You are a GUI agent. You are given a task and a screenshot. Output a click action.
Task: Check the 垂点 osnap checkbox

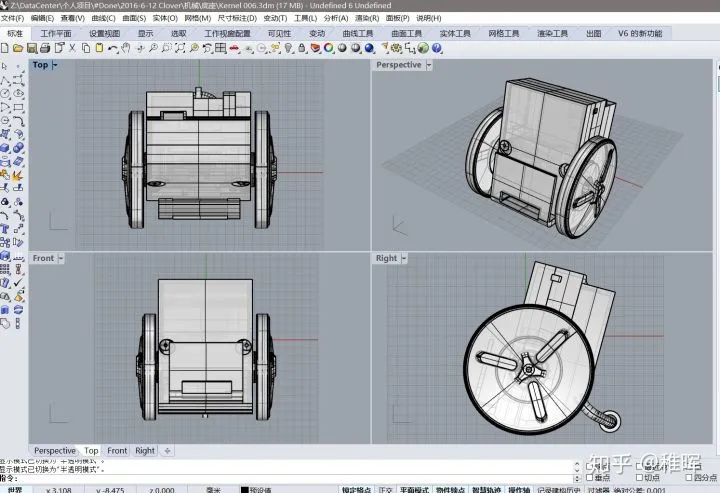click(x=591, y=477)
